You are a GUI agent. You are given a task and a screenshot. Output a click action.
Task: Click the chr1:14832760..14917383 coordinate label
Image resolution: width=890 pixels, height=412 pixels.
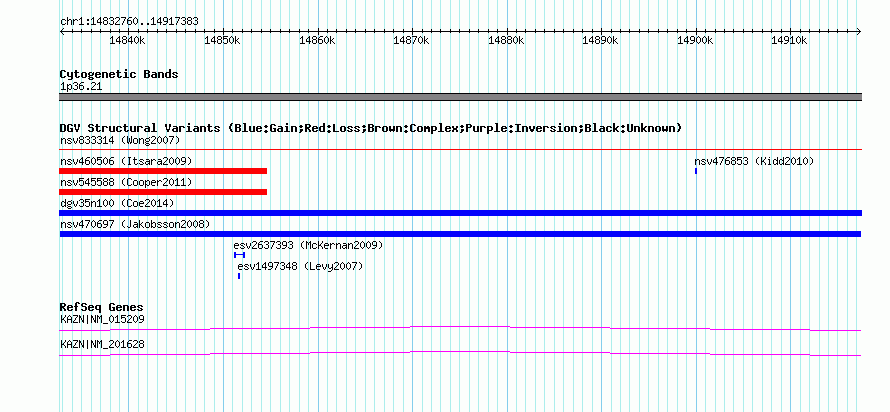pos(129,22)
